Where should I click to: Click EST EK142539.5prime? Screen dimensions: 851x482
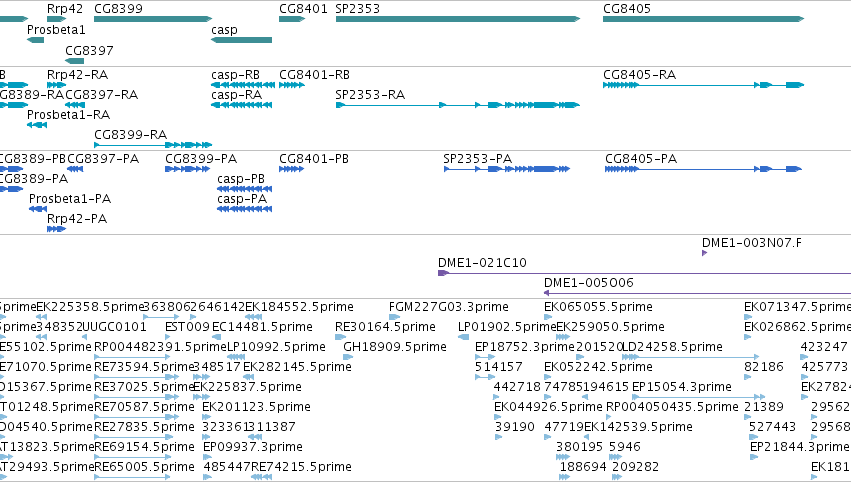coord(638,428)
